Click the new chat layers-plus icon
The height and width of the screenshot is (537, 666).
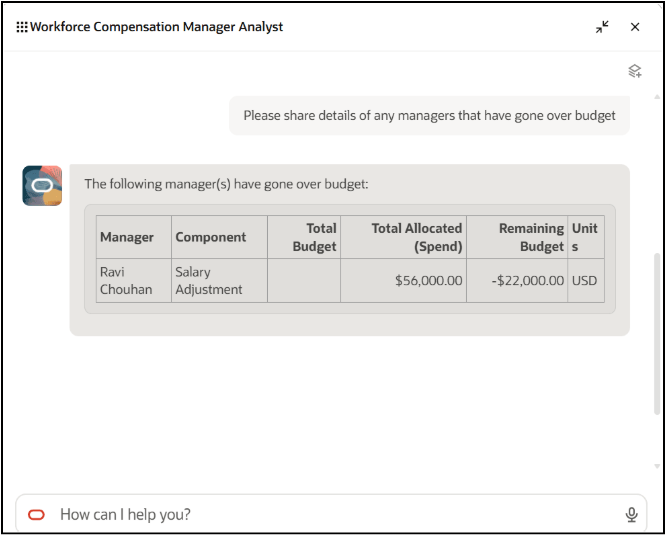point(635,71)
